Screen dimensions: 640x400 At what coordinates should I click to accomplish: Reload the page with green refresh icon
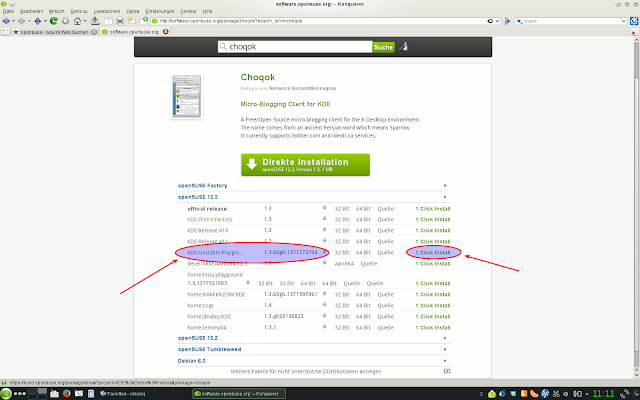tap(53, 21)
